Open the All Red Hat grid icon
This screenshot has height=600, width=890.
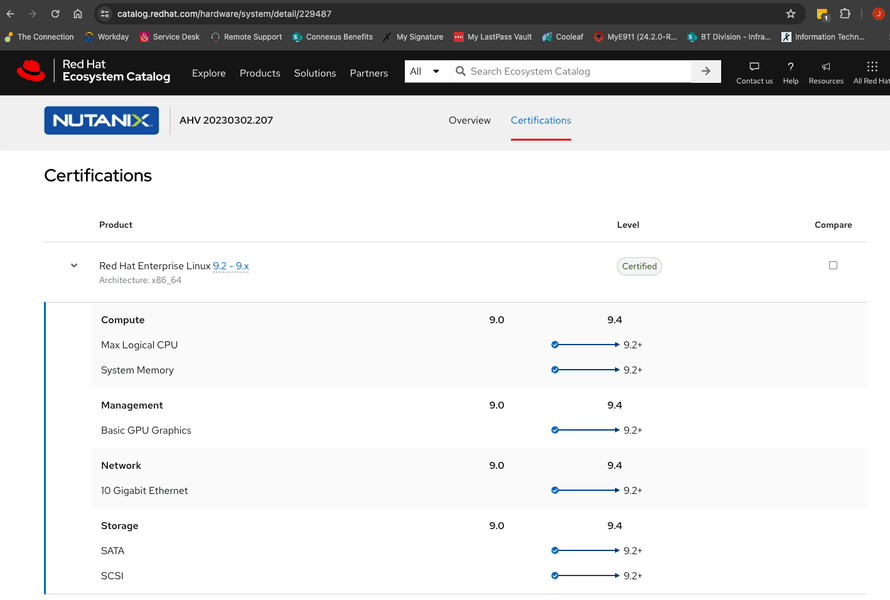click(x=871, y=67)
